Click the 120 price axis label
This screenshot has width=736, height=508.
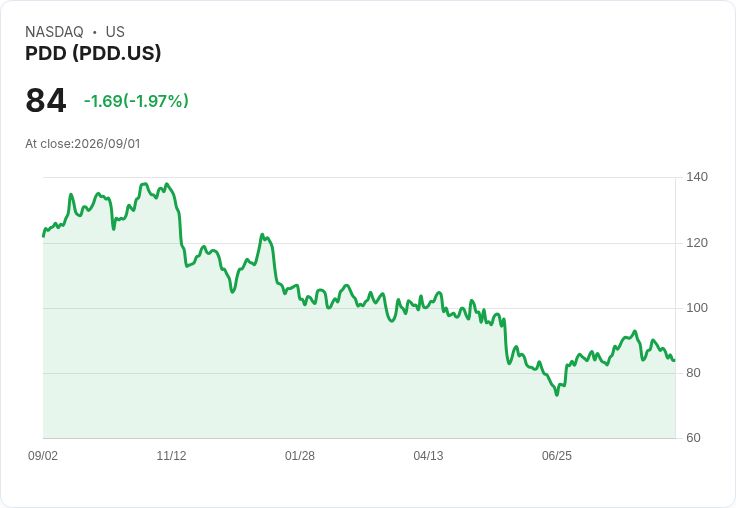click(x=697, y=243)
